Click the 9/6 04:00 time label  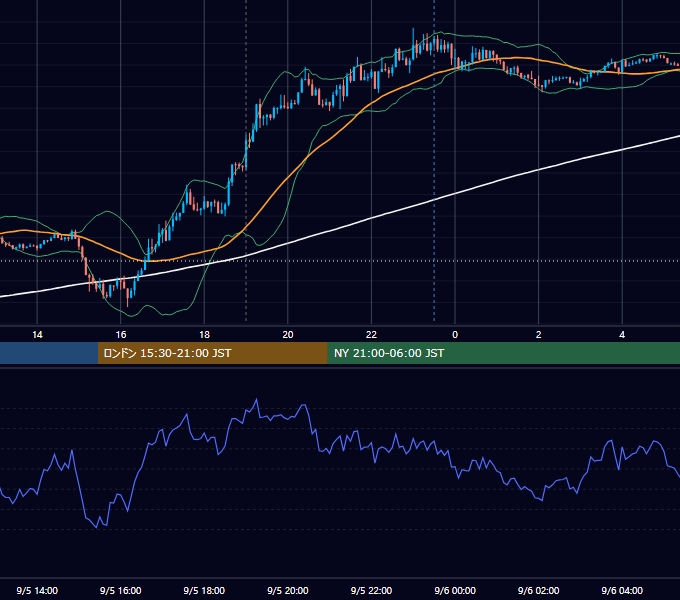(x=622, y=590)
